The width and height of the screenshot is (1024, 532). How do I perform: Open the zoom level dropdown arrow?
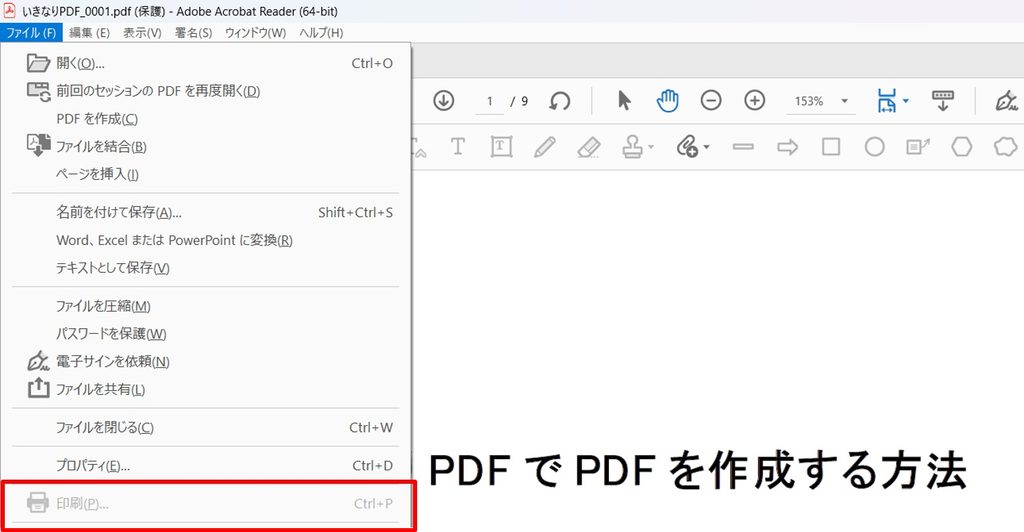point(844,101)
